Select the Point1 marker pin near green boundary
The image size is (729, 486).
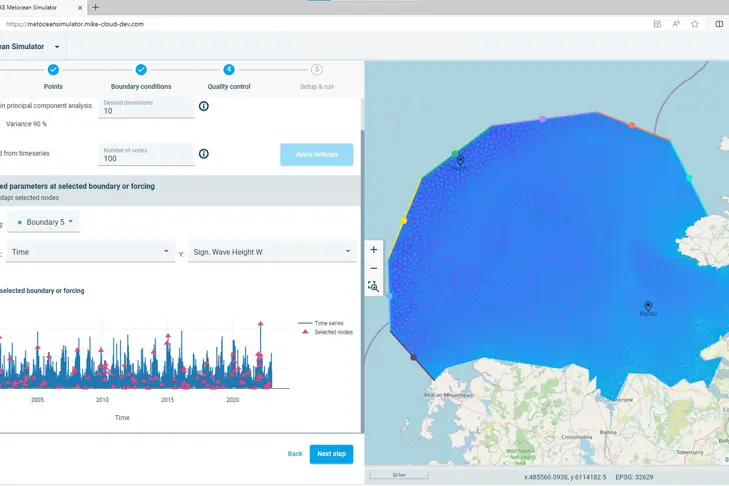pyautogui.click(x=460, y=160)
